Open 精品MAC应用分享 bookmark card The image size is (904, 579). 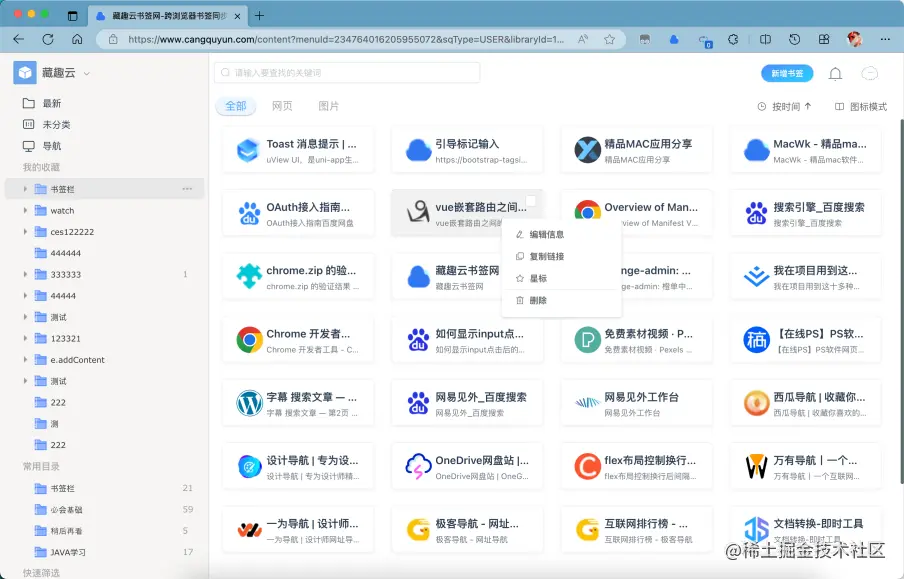coord(636,150)
